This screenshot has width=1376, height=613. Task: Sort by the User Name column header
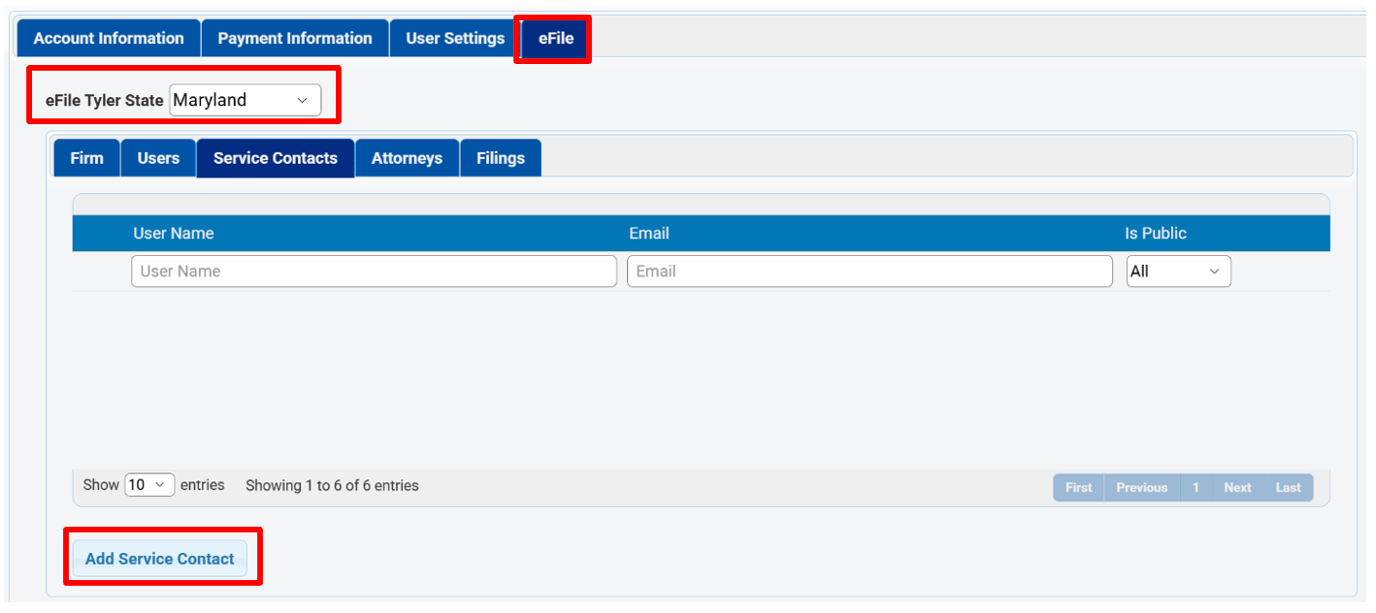pos(173,233)
